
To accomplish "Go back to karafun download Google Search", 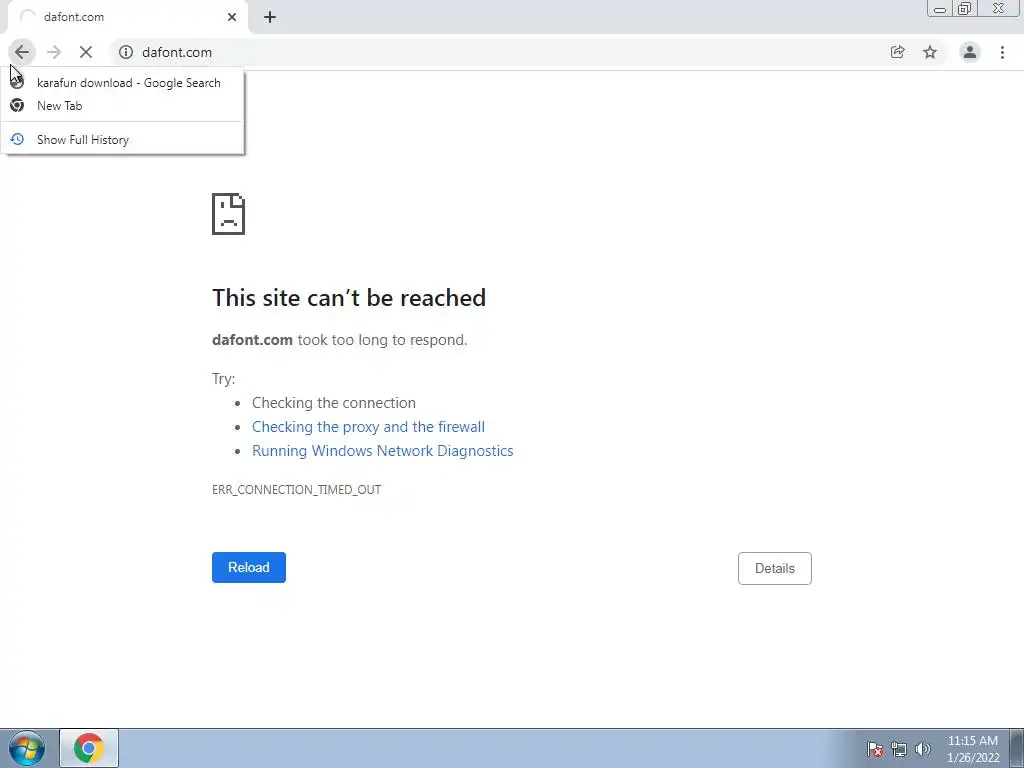I will (122, 83).
